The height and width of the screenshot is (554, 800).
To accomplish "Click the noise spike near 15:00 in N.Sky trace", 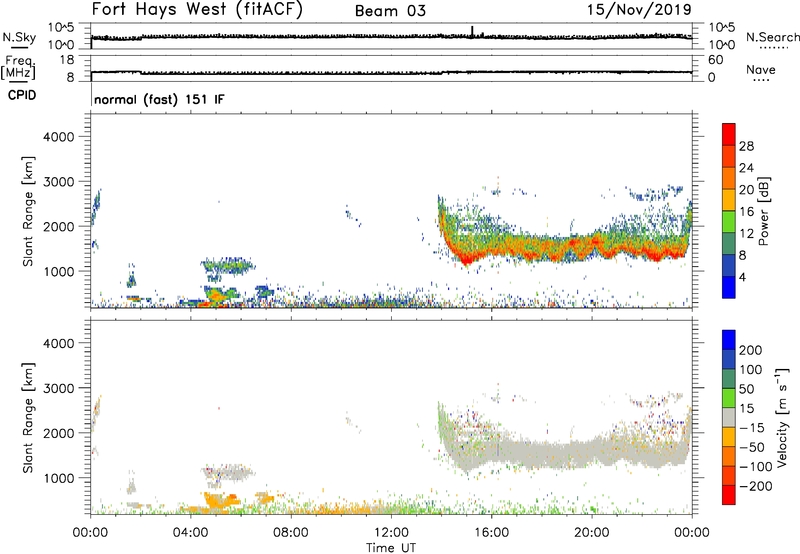I will [472, 31].
